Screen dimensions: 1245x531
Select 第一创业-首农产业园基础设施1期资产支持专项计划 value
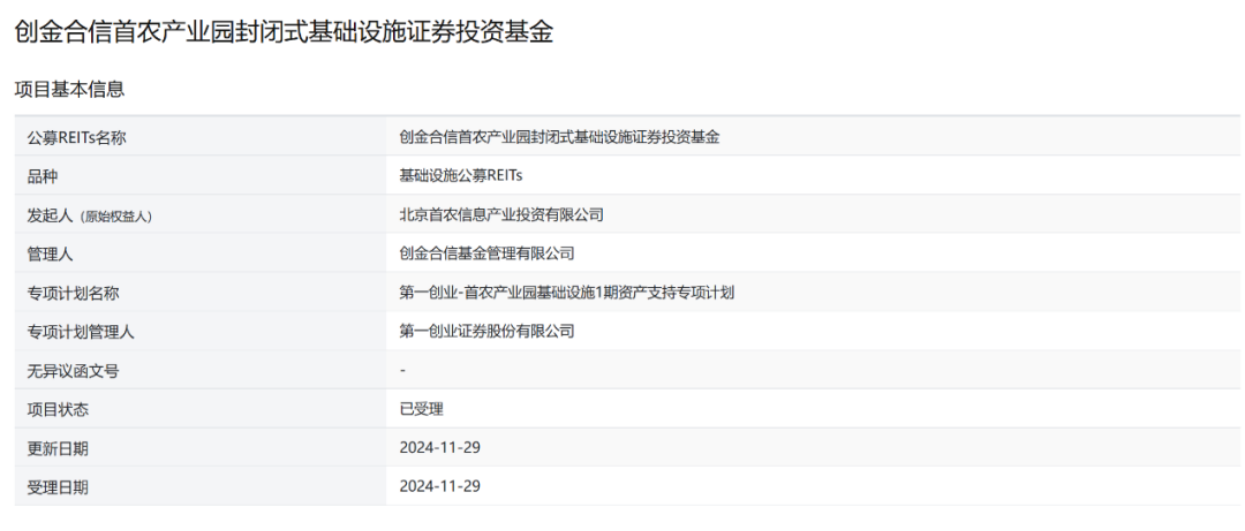coord(567,293)
